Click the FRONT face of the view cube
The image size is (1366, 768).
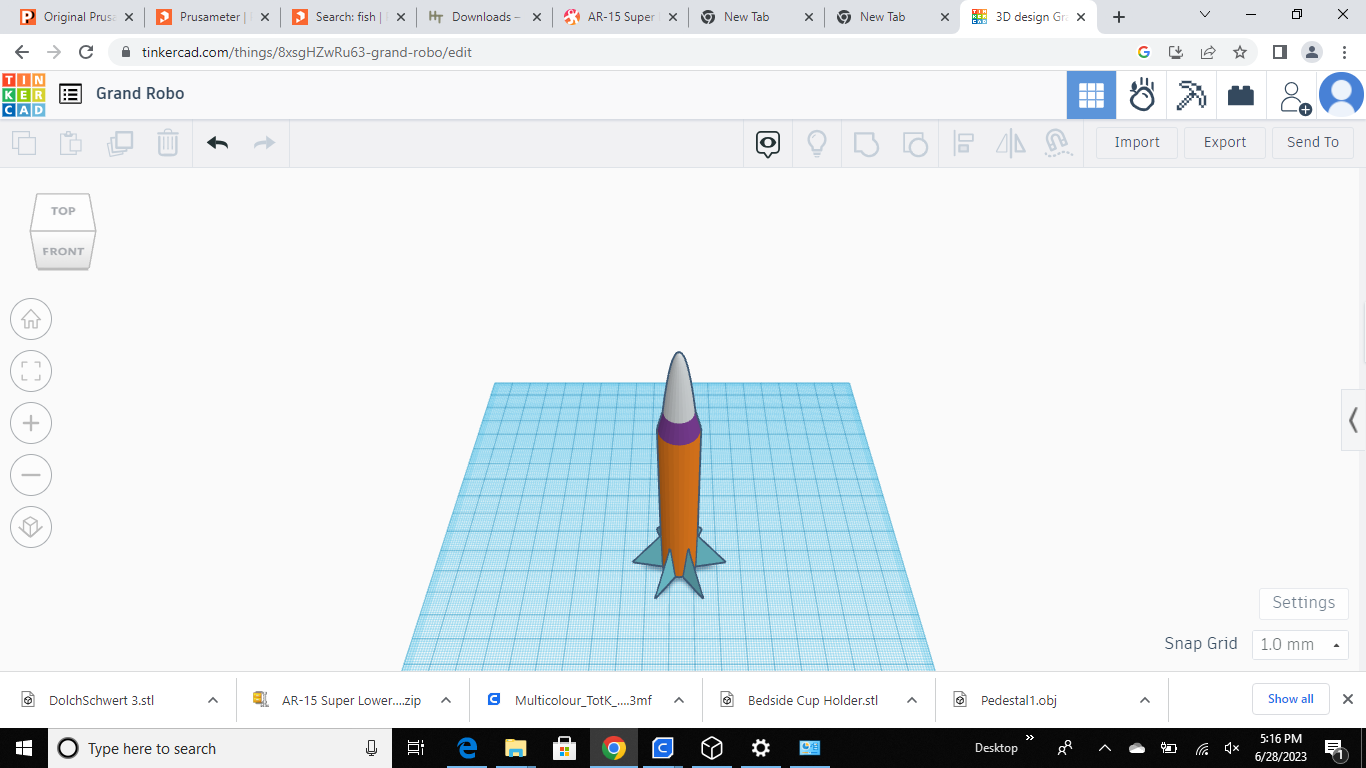click(x=63, y=251)
